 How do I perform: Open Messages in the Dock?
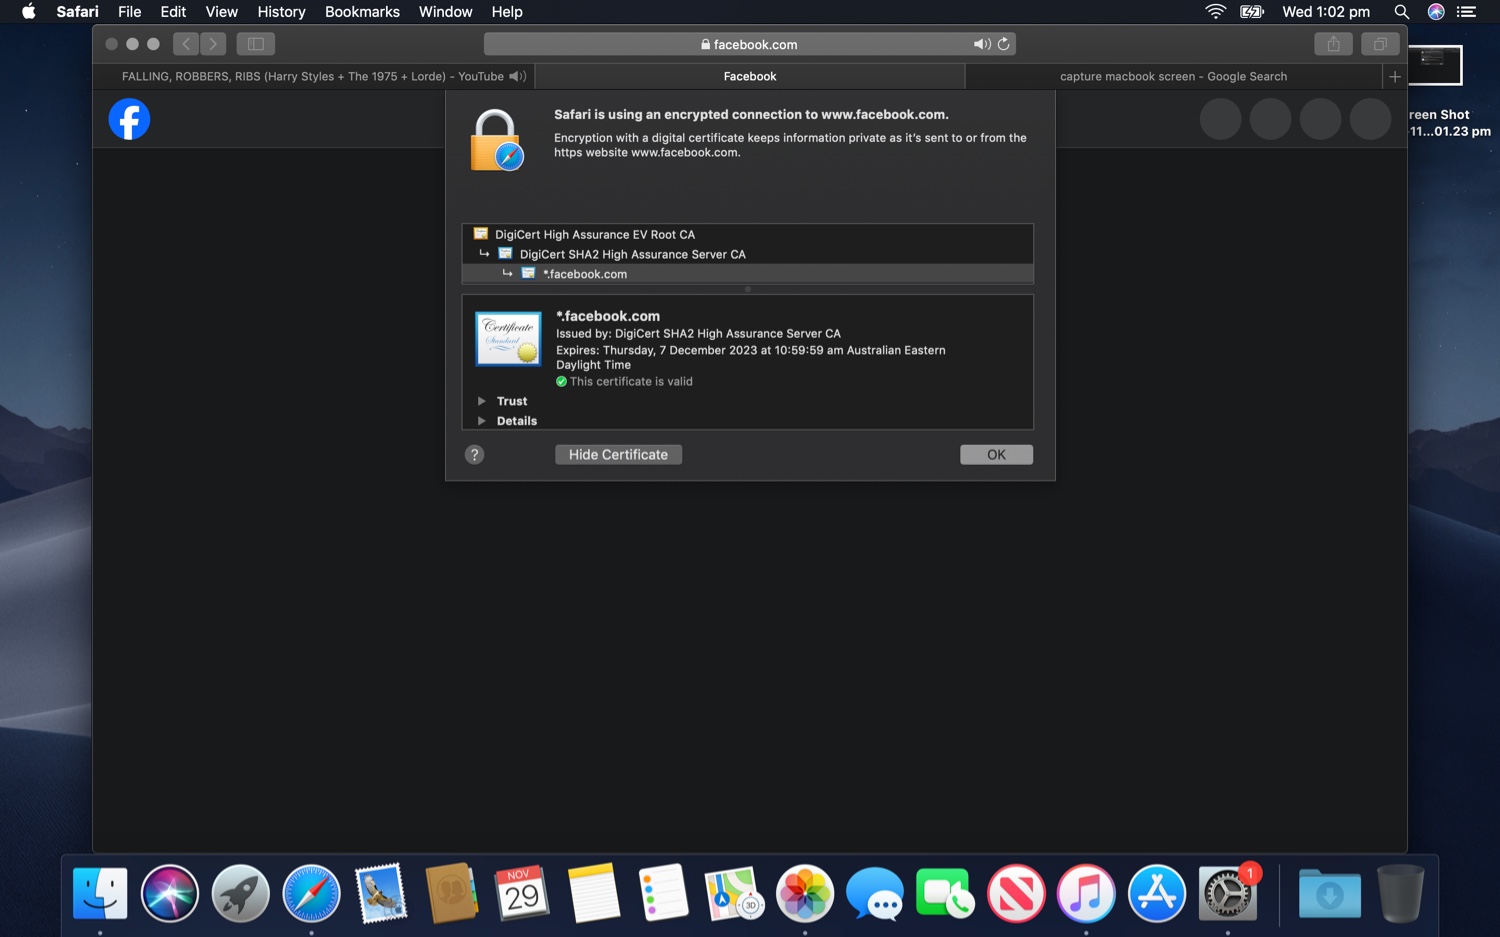tap(875, 893)
